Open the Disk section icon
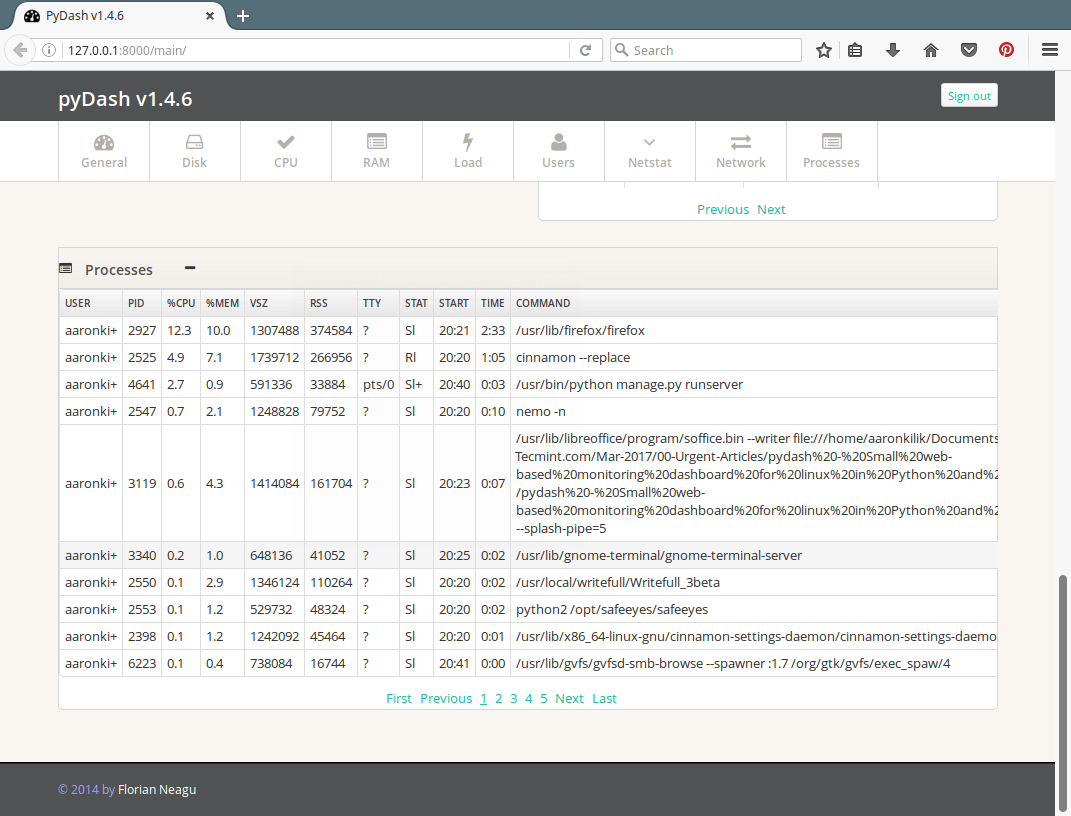1071x816 pixels. coord(194,142)
